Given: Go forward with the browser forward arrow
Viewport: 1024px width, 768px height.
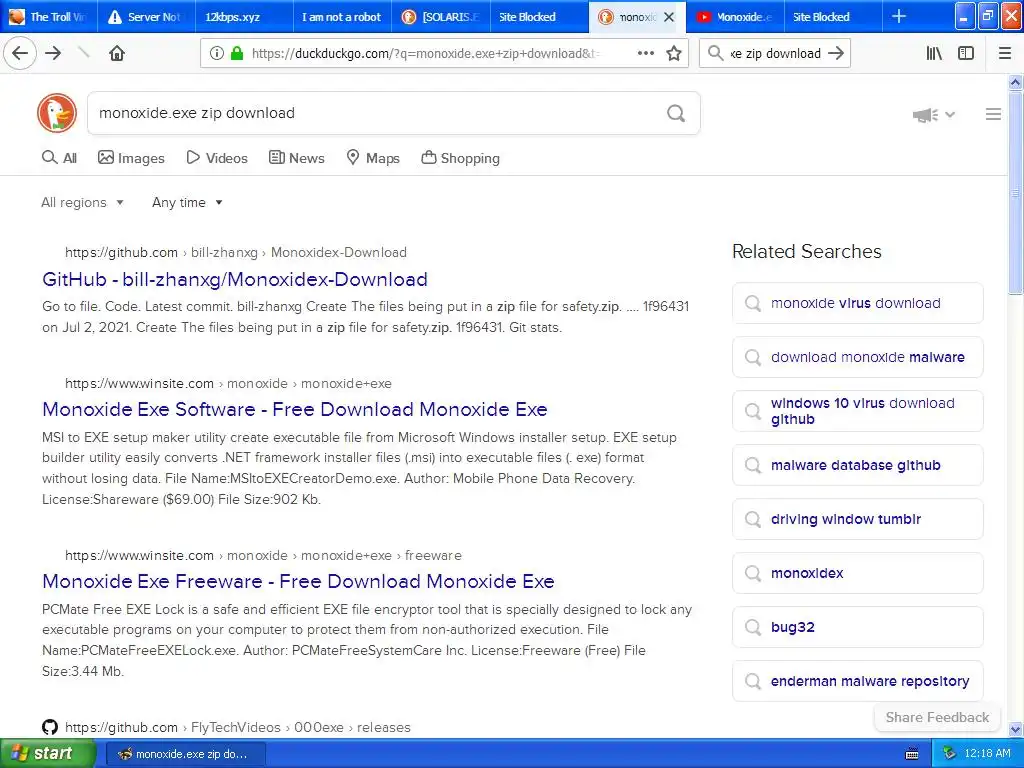Looking at the screenshot, I should [53, 54].
